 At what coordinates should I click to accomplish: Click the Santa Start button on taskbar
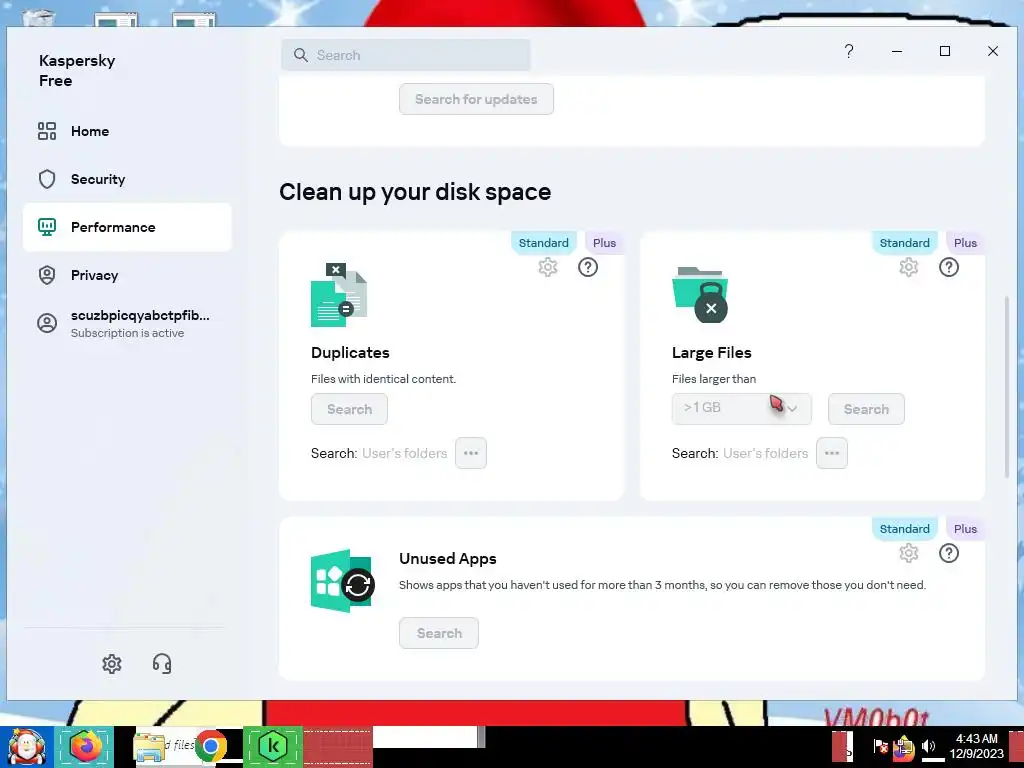tap(26, 746)
